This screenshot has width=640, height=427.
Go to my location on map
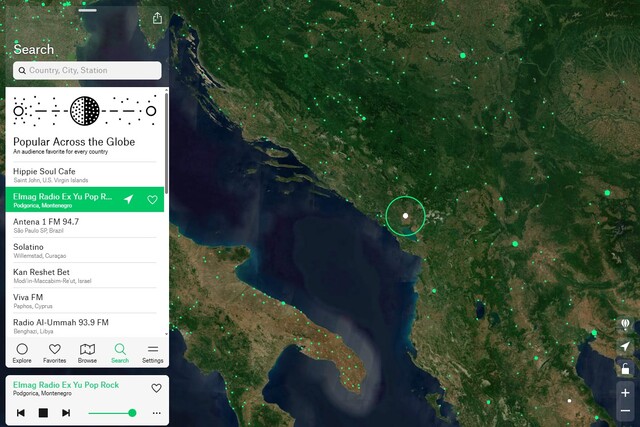click(625, 346)
